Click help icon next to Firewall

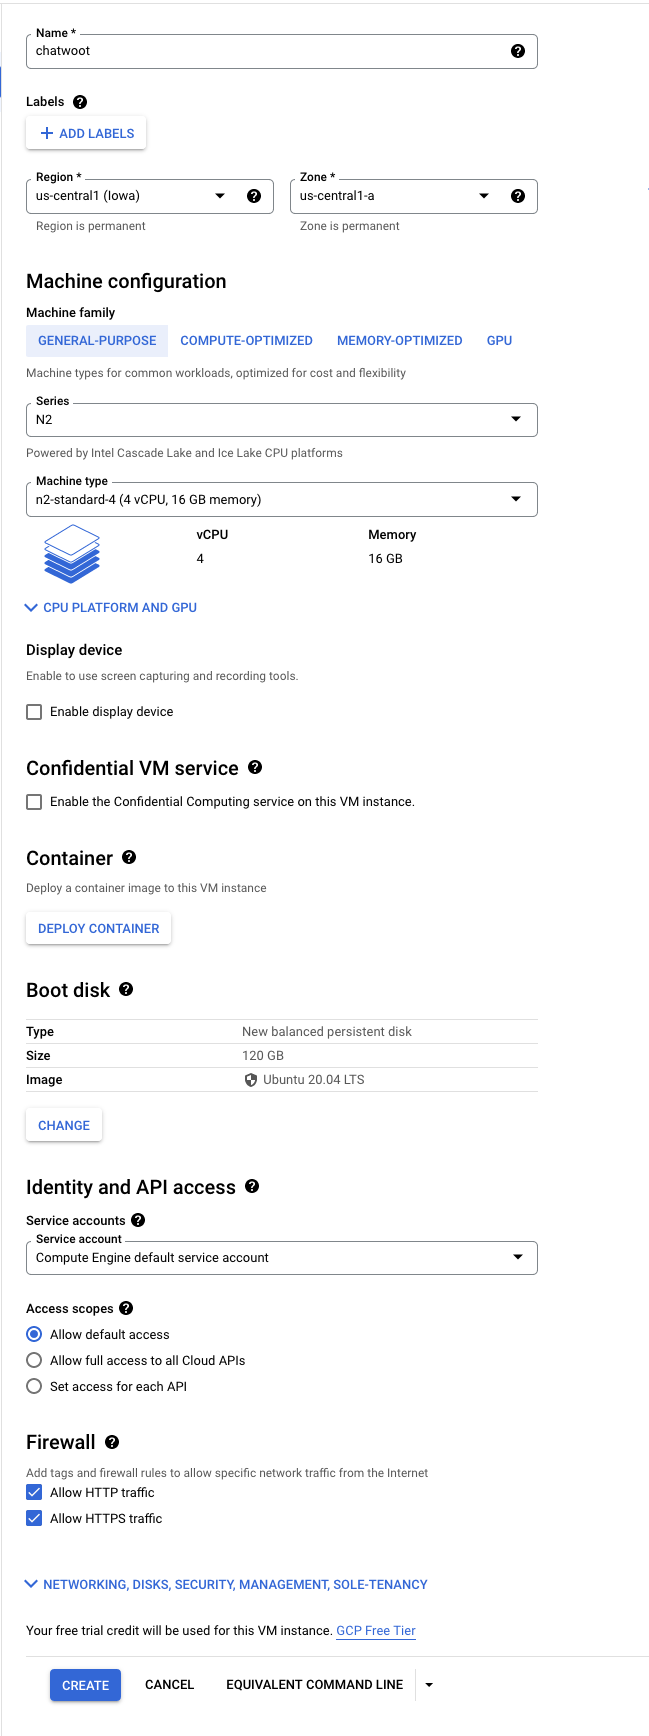coord(112,1442)
